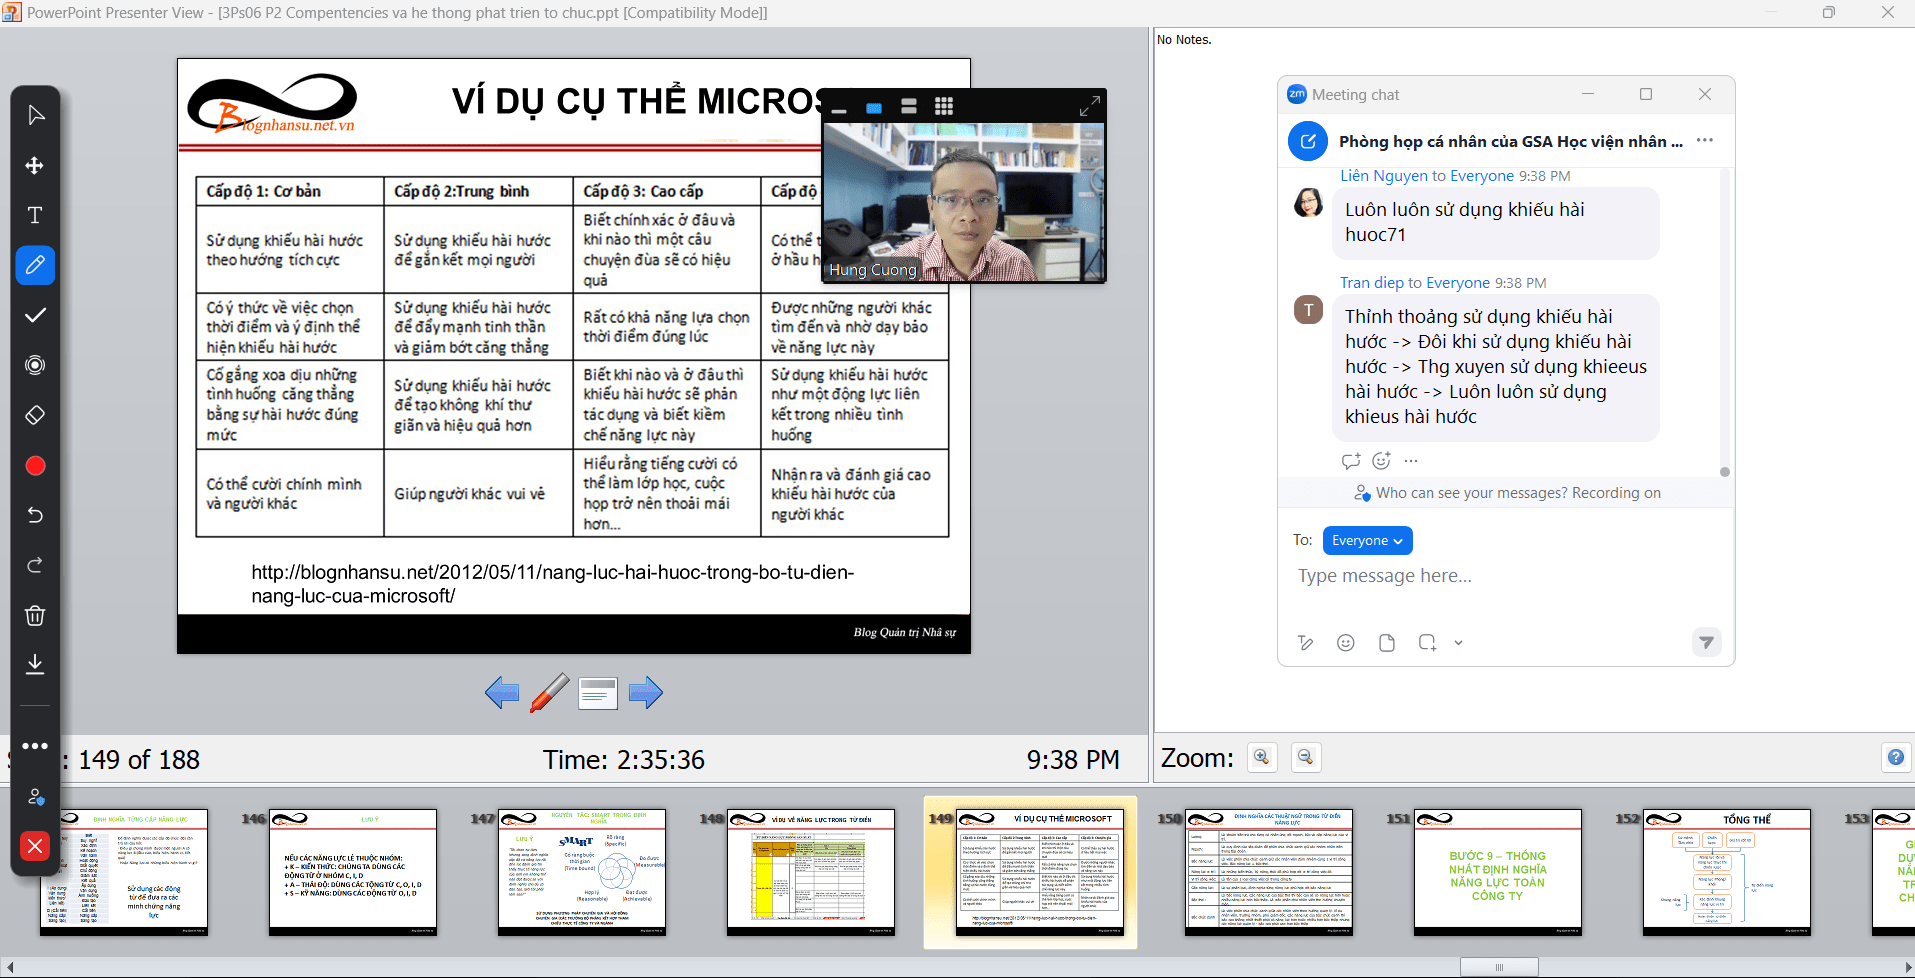
Task: Expand screenshot options chevron
Action: tap(1458, 643)
